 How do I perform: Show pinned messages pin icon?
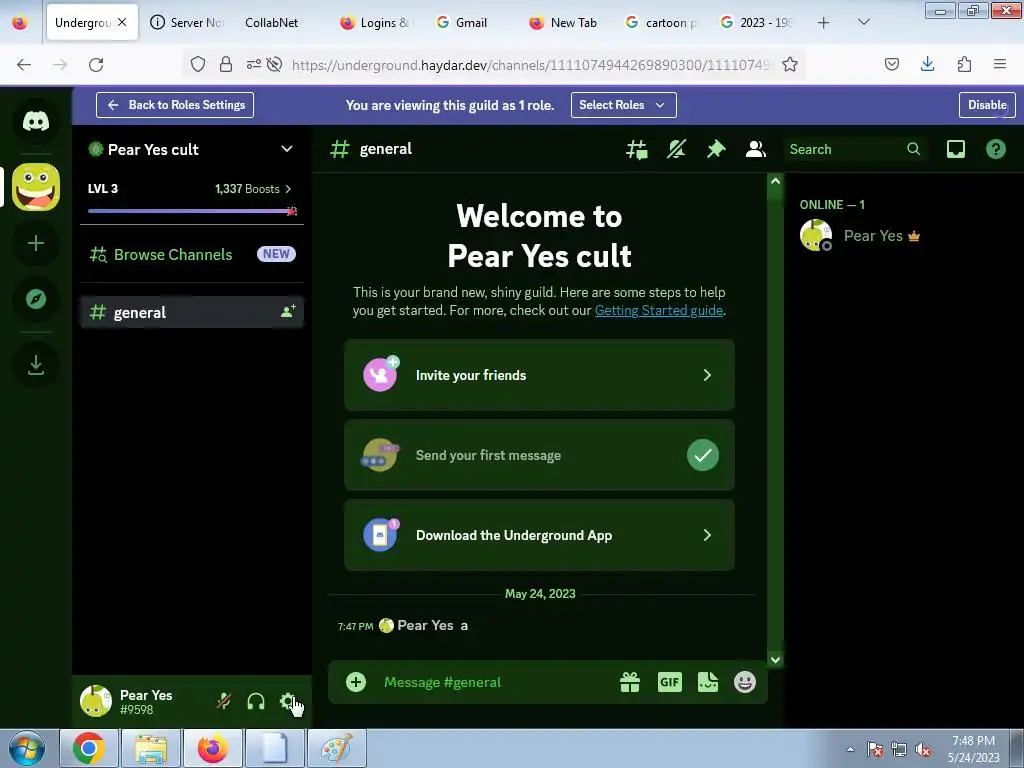point(716,150)
